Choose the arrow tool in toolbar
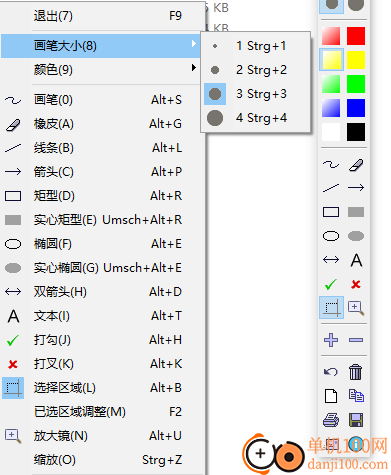The image size is (391, 475). tap(356, 188)
